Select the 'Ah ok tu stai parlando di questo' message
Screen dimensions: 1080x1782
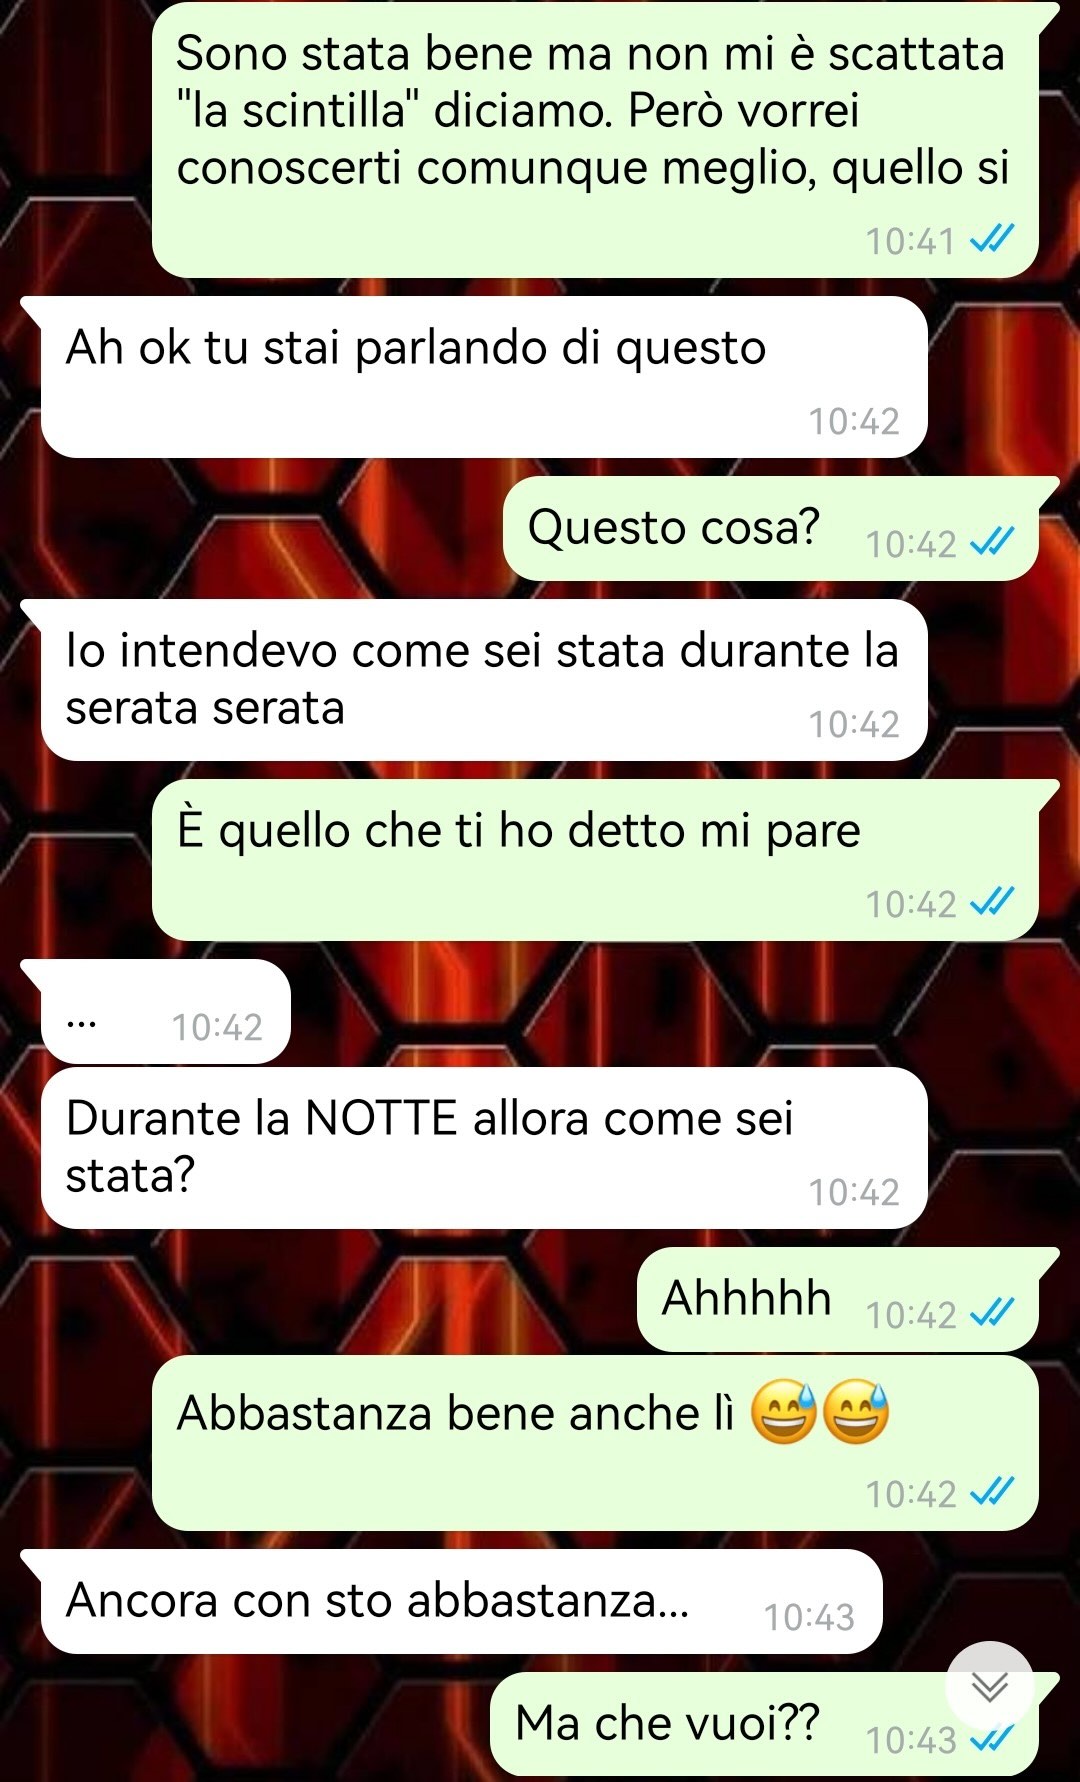point(484,377)
